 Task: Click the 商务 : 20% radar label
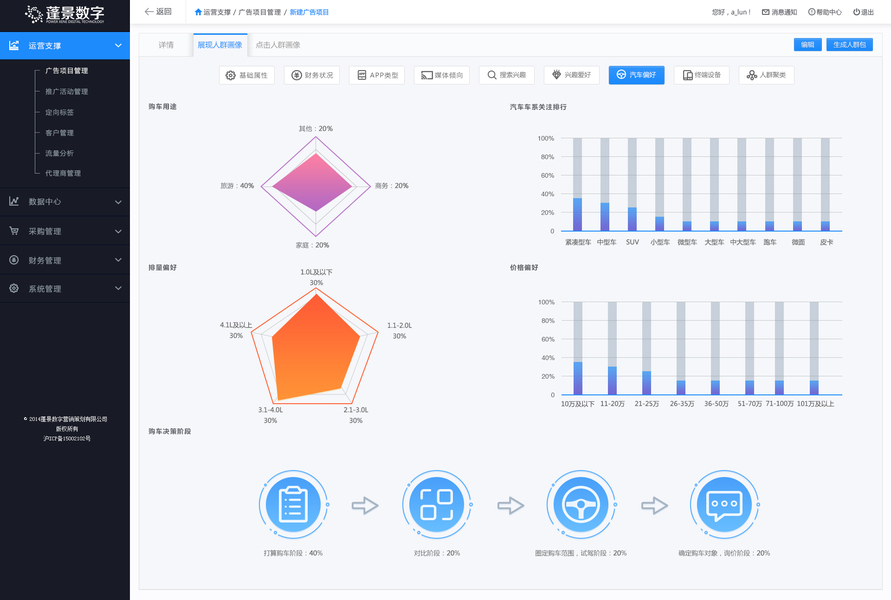tap(392, 186)
